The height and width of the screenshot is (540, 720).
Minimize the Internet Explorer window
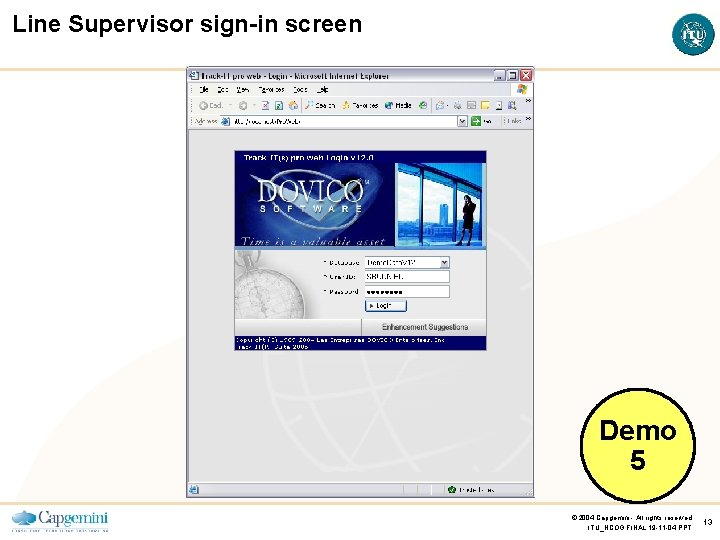pos(500,75)
